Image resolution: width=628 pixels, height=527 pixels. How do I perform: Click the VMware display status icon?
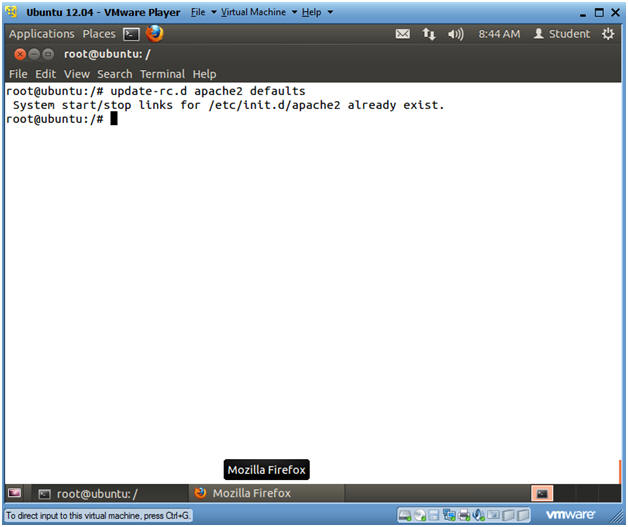coord(493,515)
